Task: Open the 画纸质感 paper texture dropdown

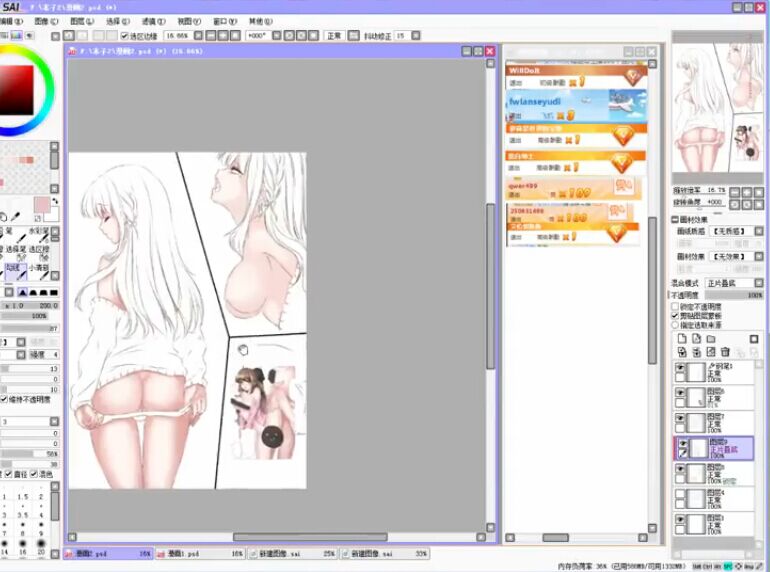Action: (x=759, y=231)
